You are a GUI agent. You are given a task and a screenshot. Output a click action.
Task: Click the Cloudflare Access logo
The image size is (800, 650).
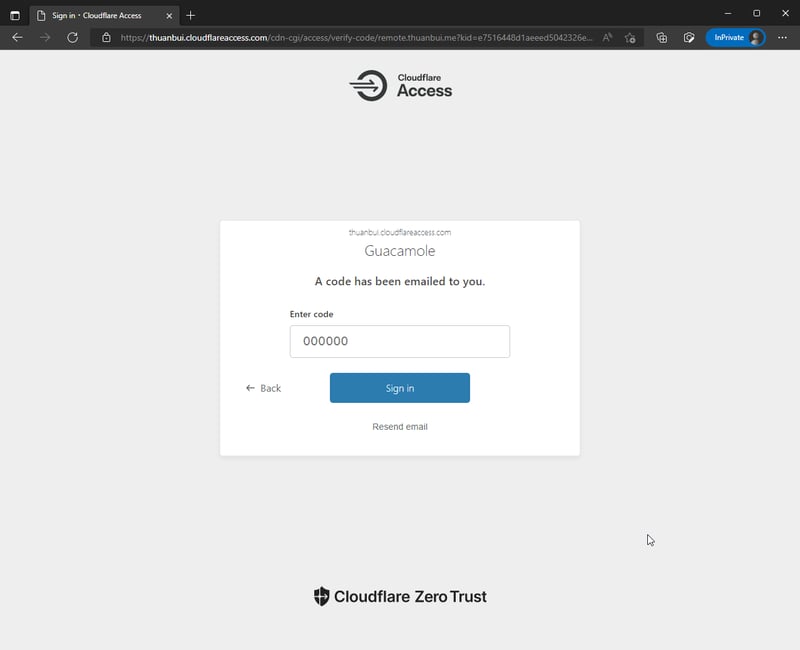coord(401,85)
